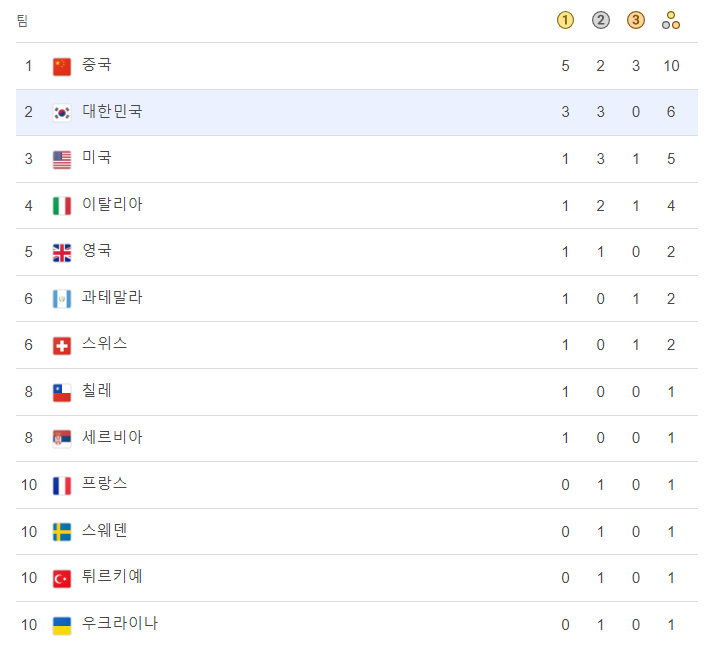
Task: Click the South Korea flag icon
Action: click(62, 113)
